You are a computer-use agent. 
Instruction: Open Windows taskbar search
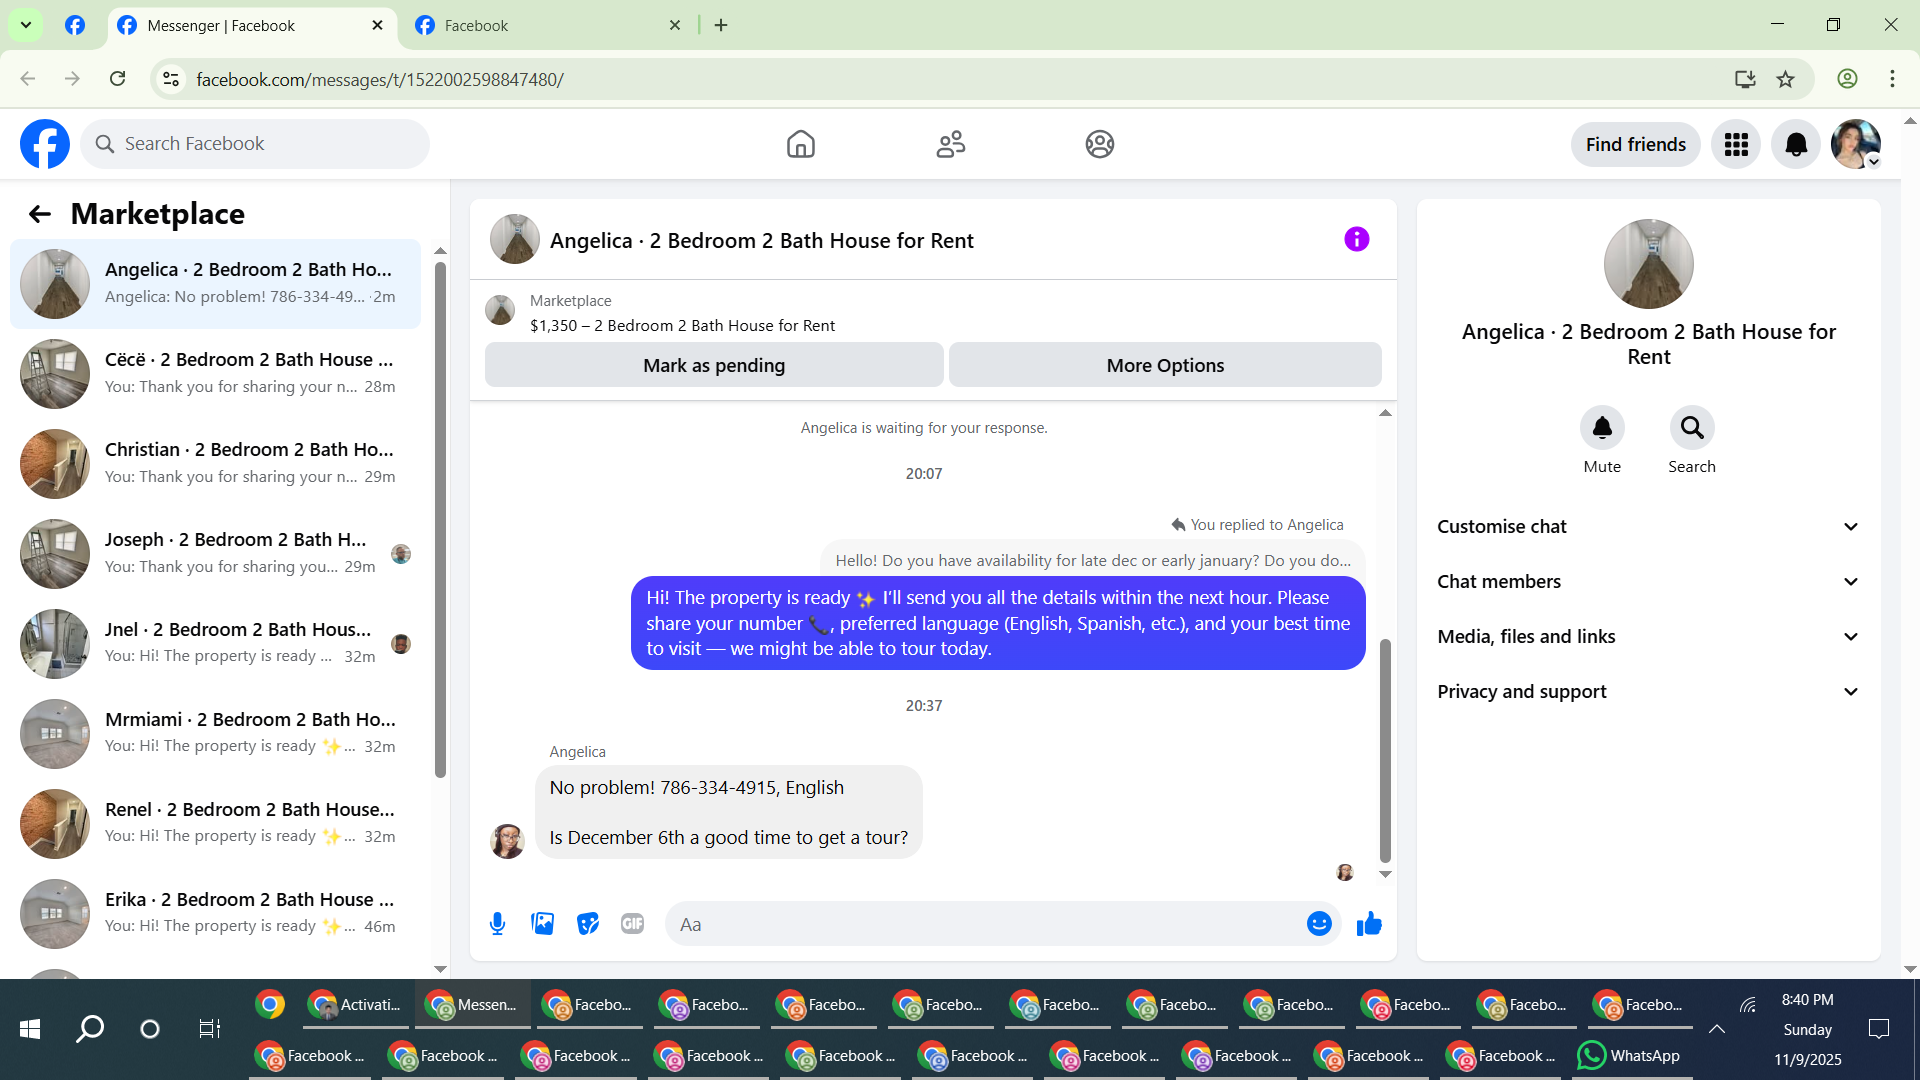point(90,1029)
